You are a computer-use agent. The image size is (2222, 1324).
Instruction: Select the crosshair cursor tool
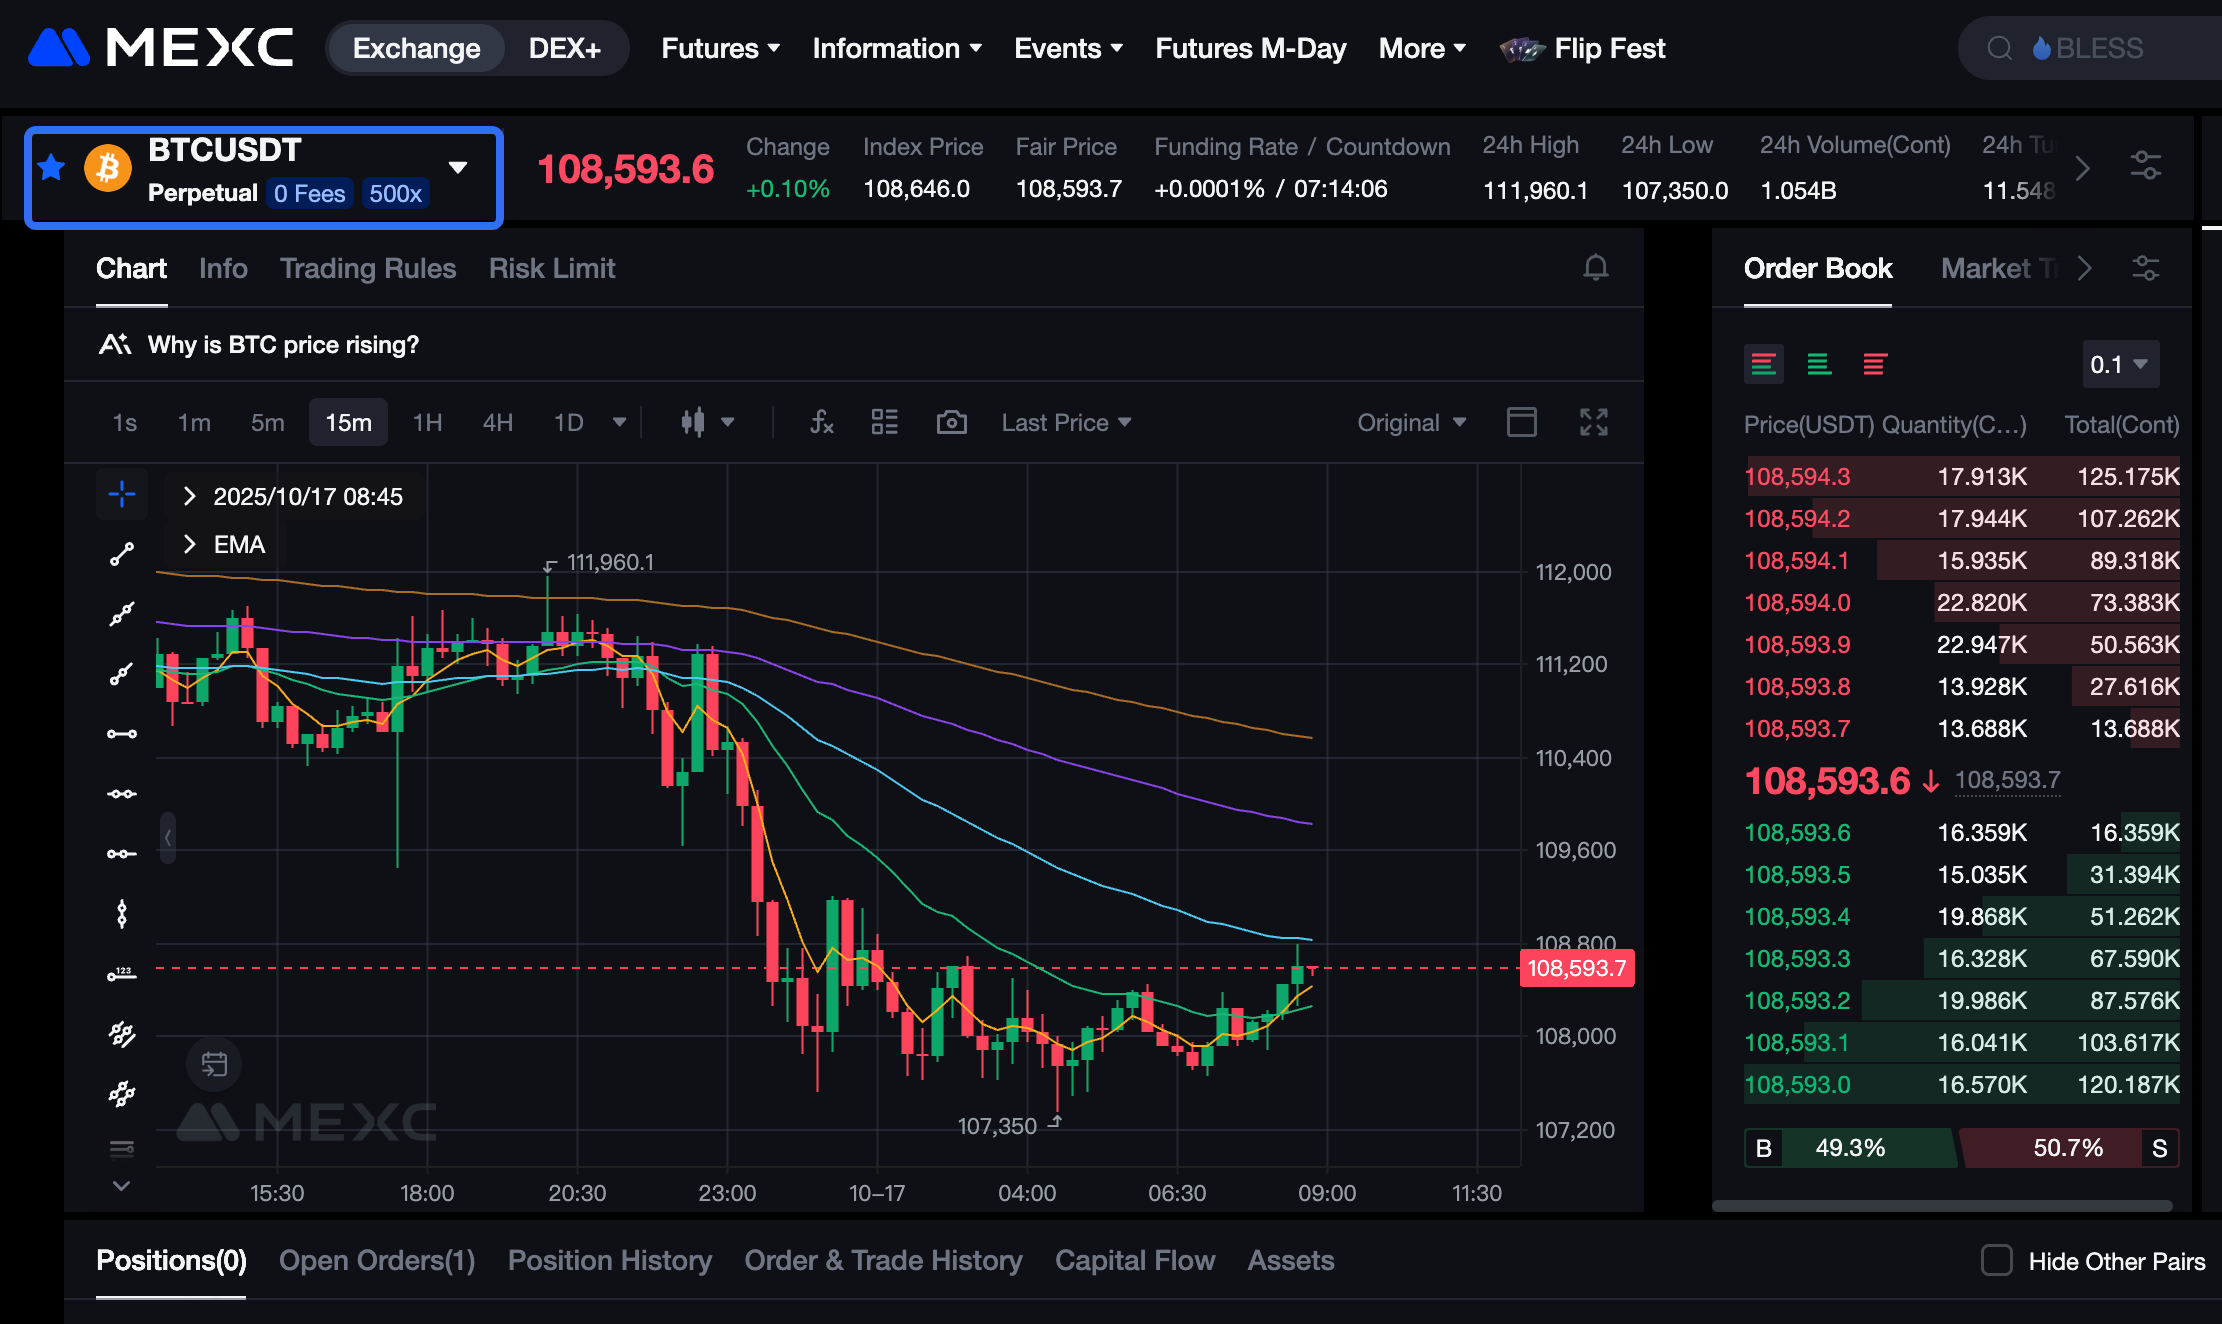coord(122,494)
